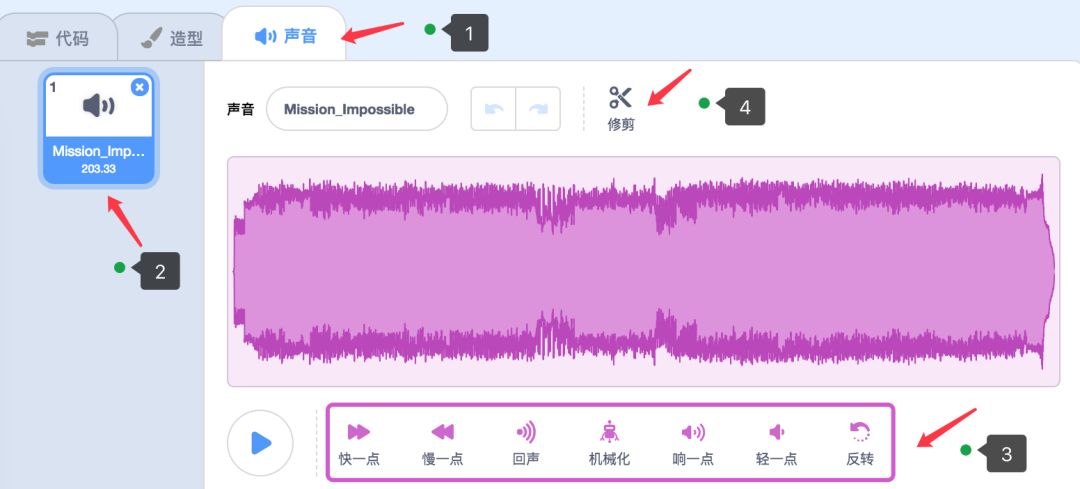Image resolution: width=1080 pixels, height=489 pixels.
Task: Click the sound name field Mission_Impossible
Action: point(357,109)
